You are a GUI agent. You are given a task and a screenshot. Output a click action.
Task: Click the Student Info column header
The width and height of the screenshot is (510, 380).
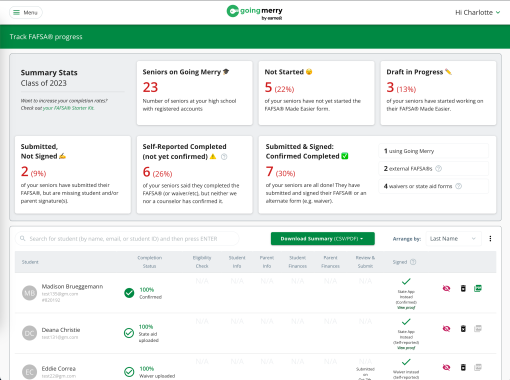point(237,262)
